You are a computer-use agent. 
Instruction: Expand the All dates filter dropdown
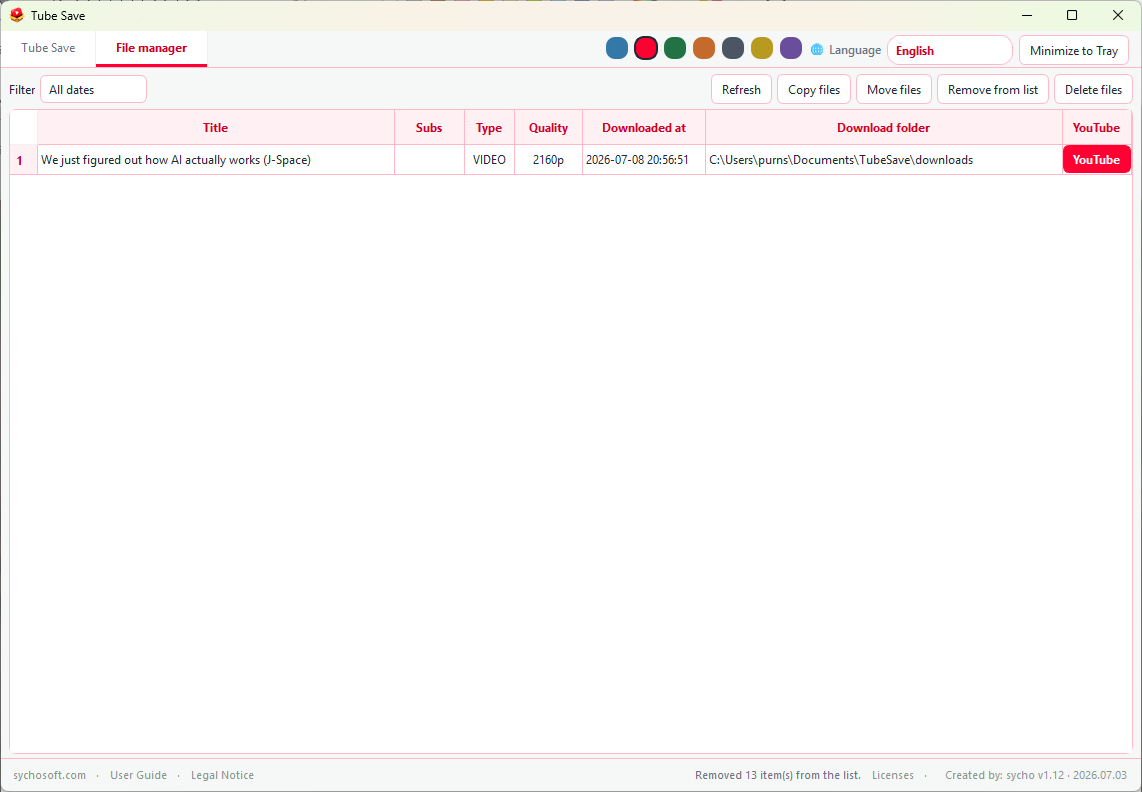pyautogui.click(x=93, y=90)
